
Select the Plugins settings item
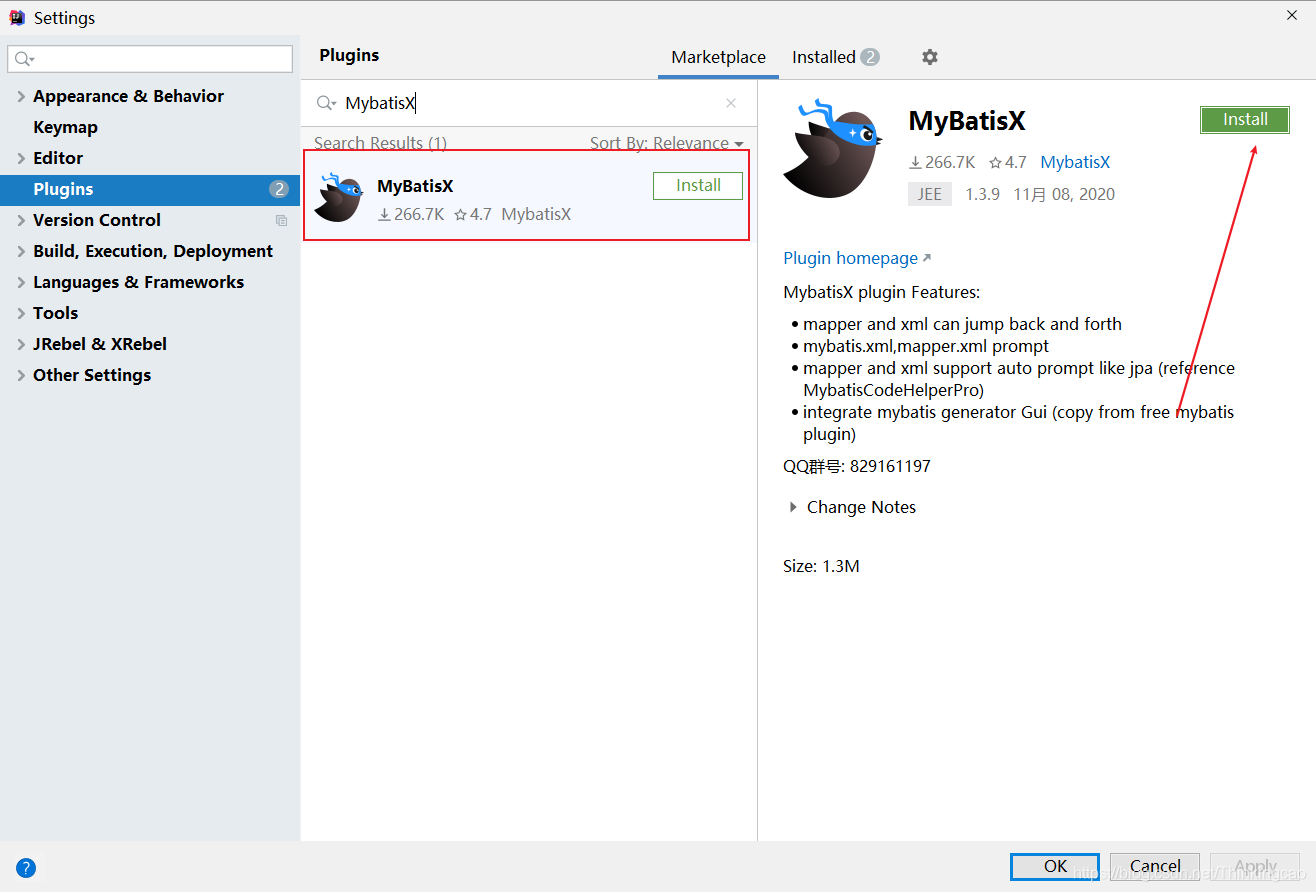click(x=150, y=189)
